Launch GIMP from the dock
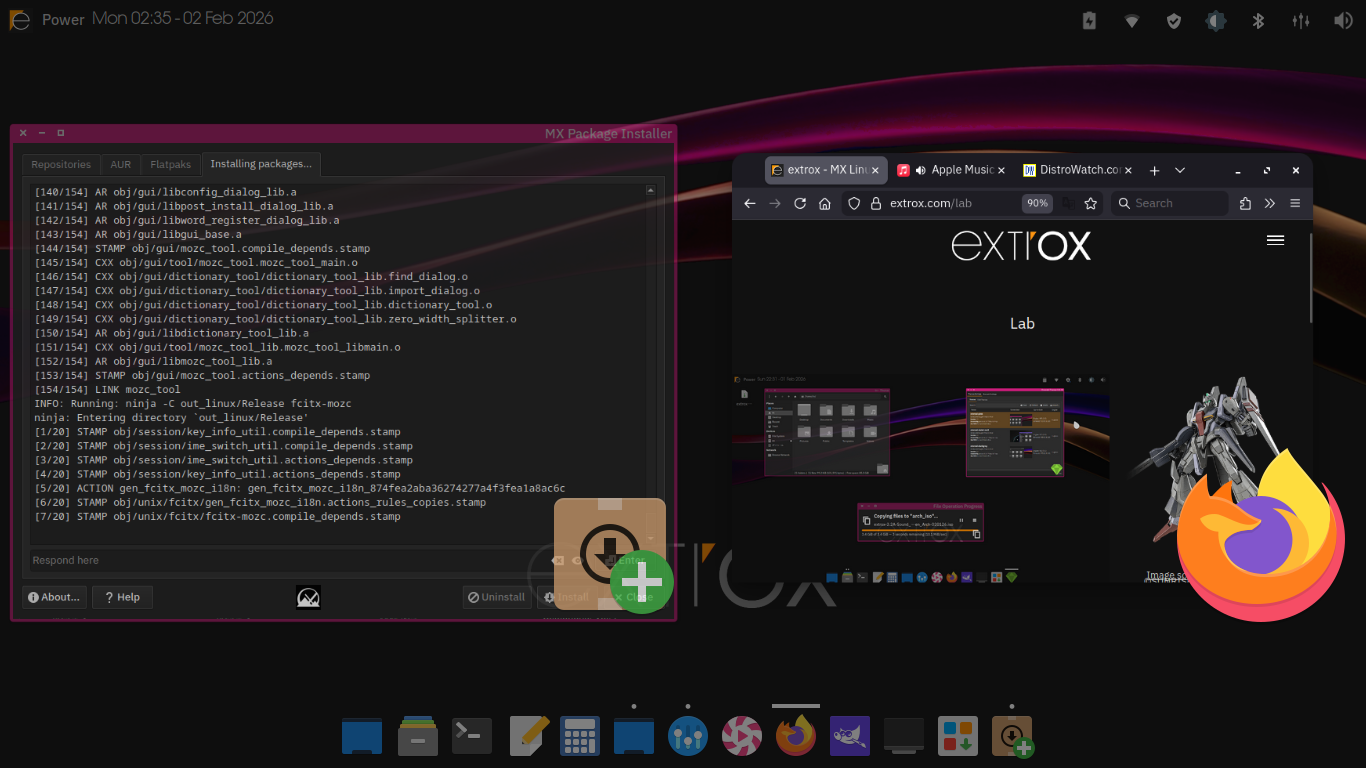This screenshot has height=768, width=1366. (x=850, y=736)
